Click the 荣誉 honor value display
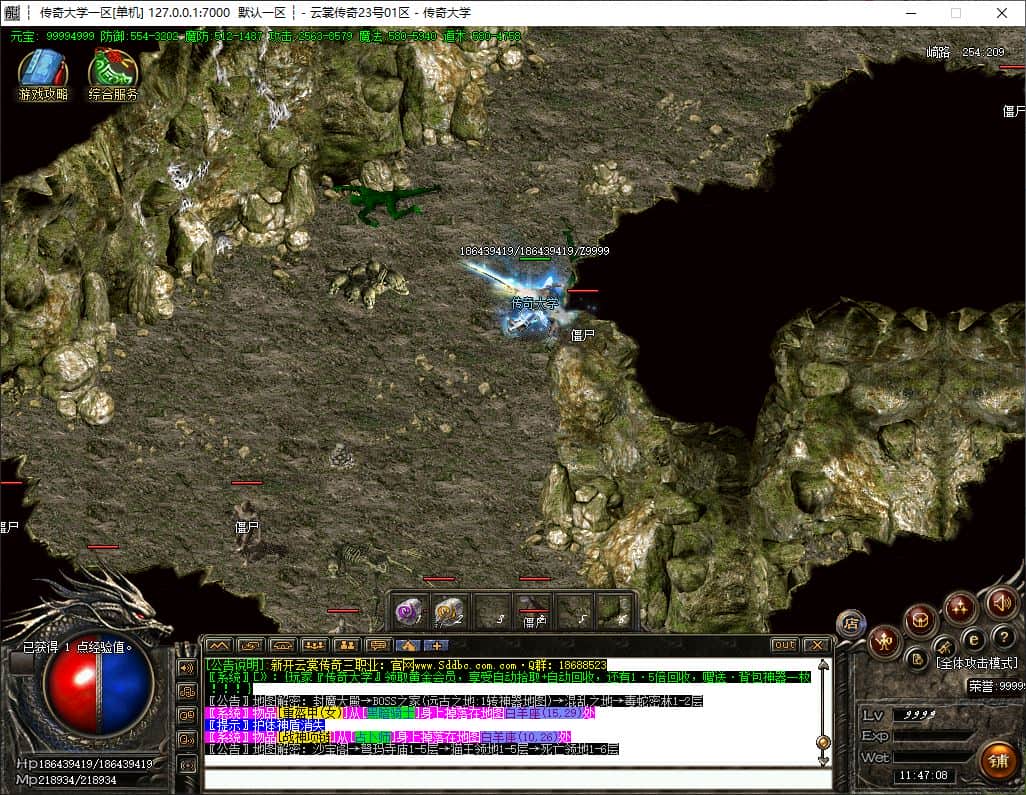 coord(997,686)
